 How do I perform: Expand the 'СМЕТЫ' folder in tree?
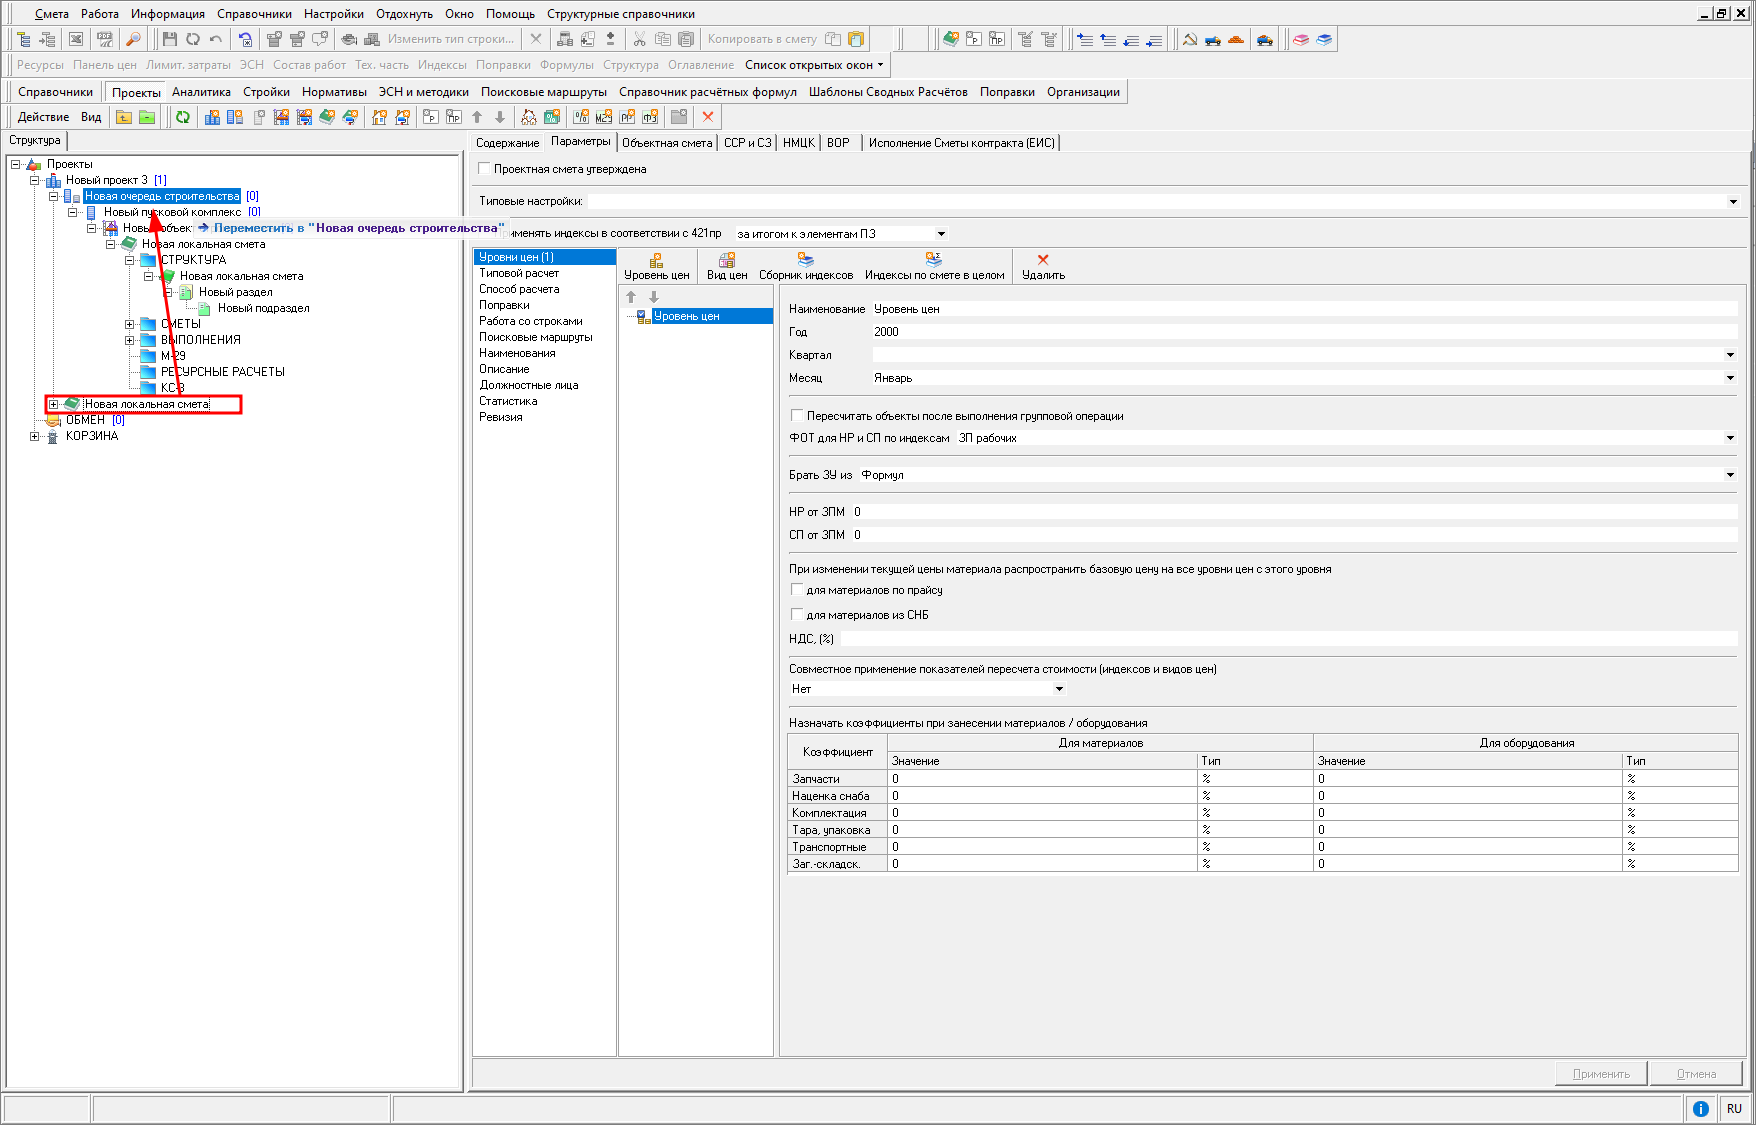pyautogui.click(x=129, y=324)
